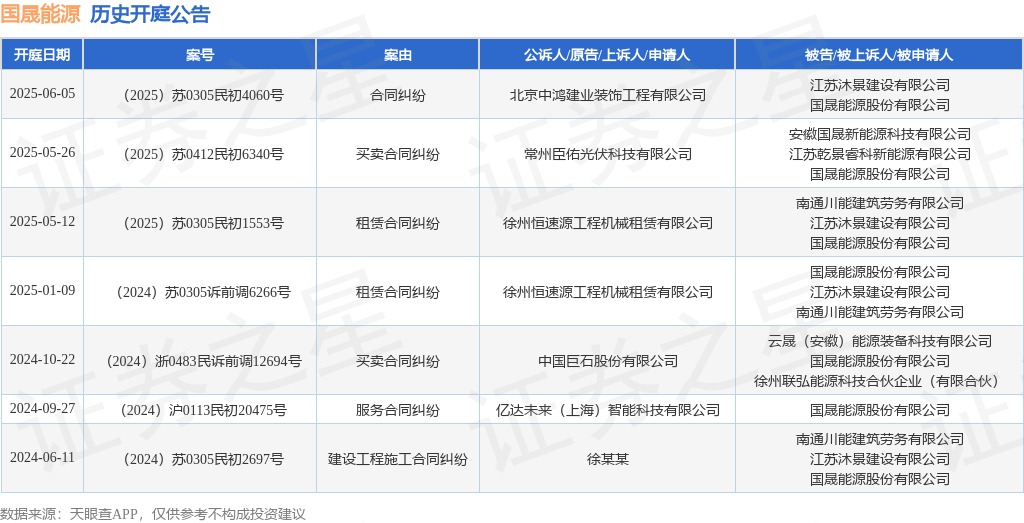Viewport: 1024px width, 523px height.
Task: Click 国晟能源股份有限公司 in the 2025-05-26 row
Action: click(x=880, y=174)
